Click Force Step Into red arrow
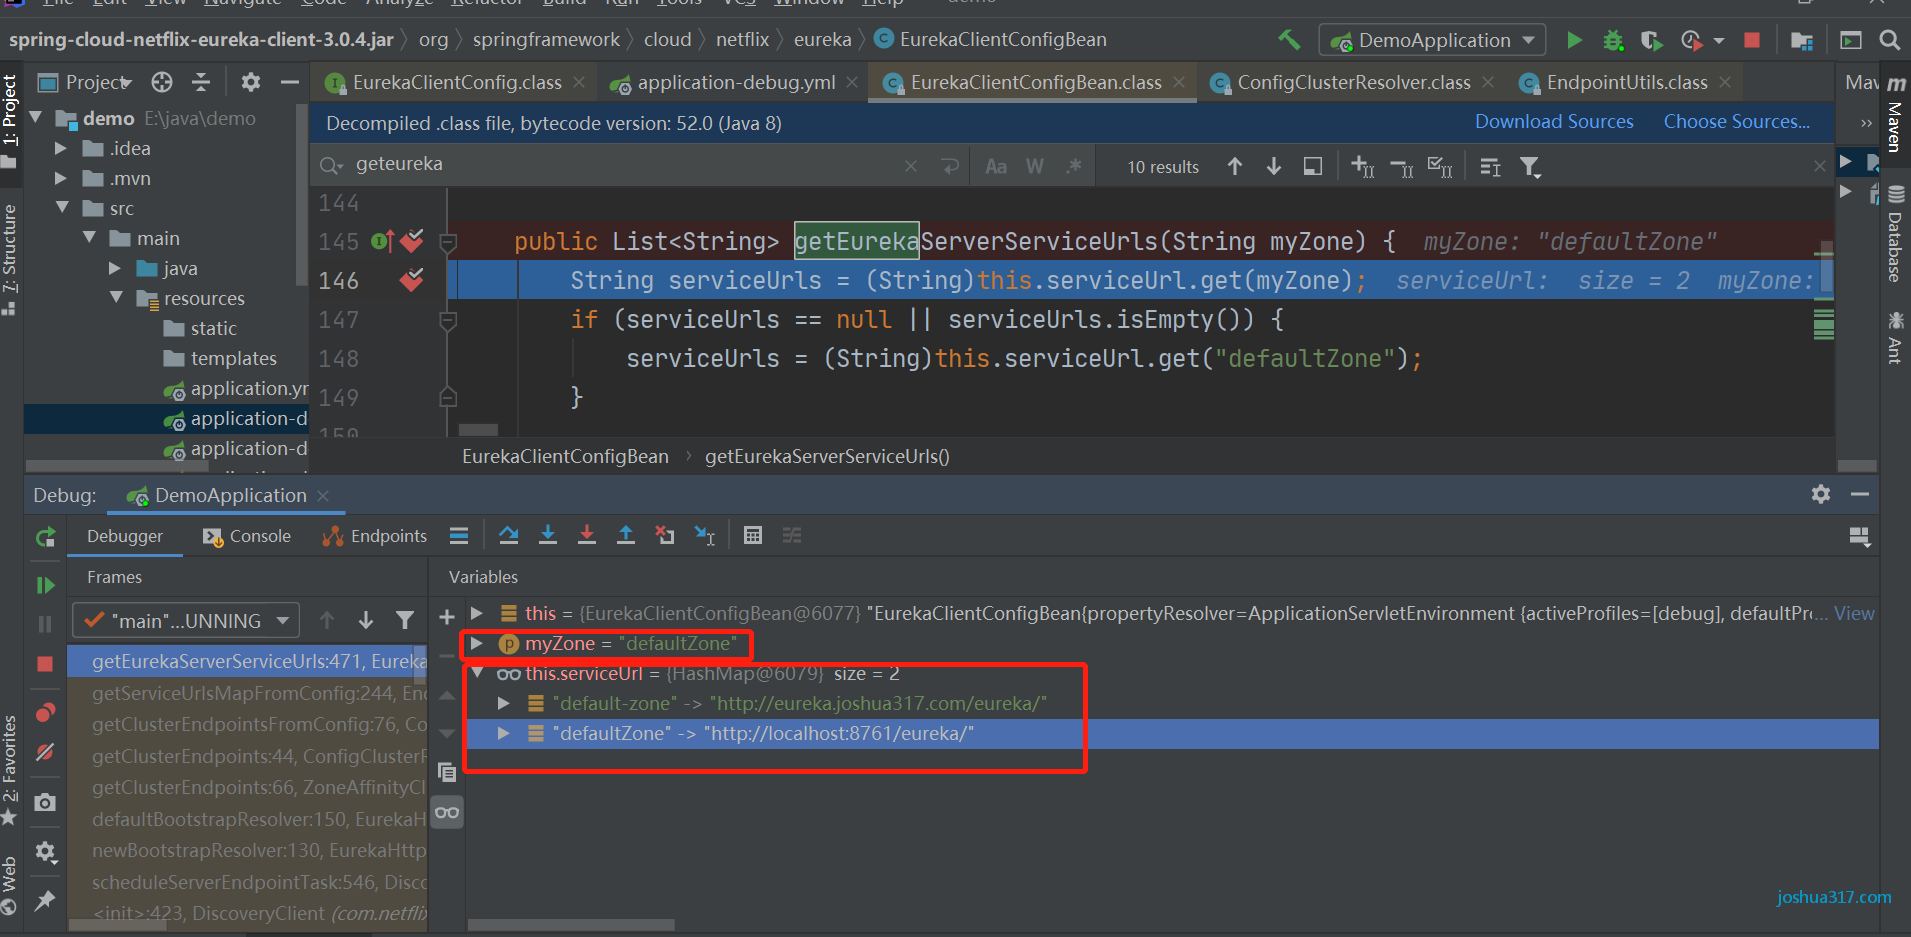The height and width of the screenshot is (937, 1911). 586,536
